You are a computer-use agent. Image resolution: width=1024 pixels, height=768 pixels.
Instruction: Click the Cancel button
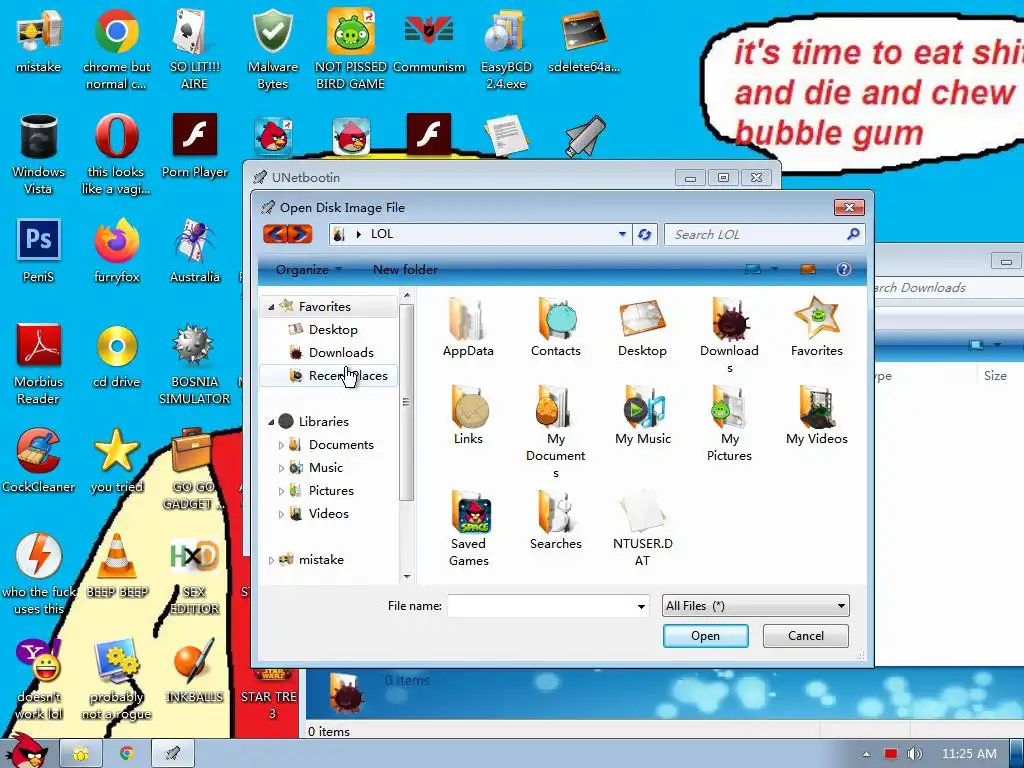805,635
